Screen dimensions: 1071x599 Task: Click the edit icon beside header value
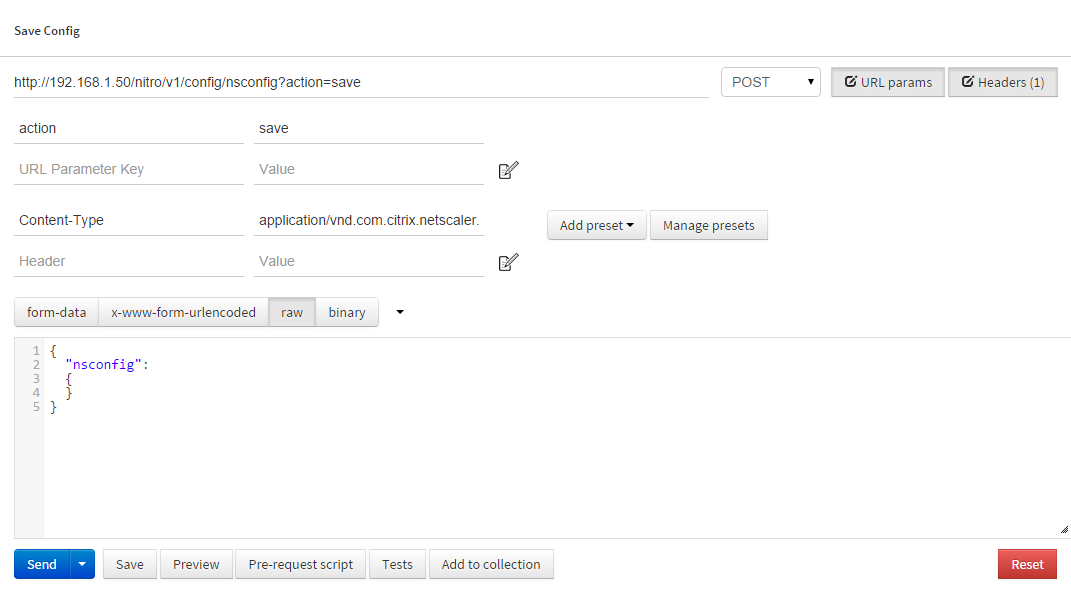508,262
